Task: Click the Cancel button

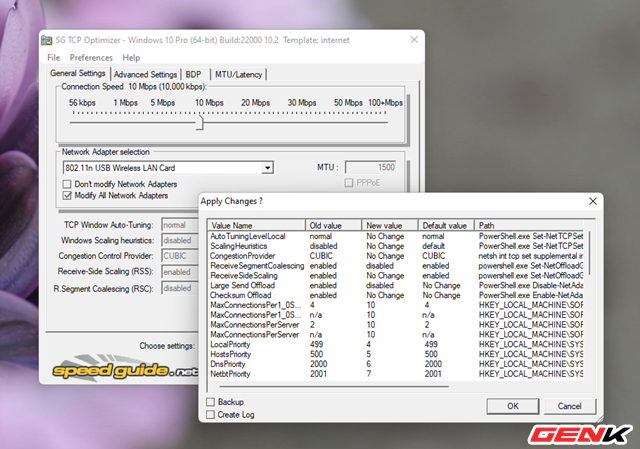Action: coord(569,406)
